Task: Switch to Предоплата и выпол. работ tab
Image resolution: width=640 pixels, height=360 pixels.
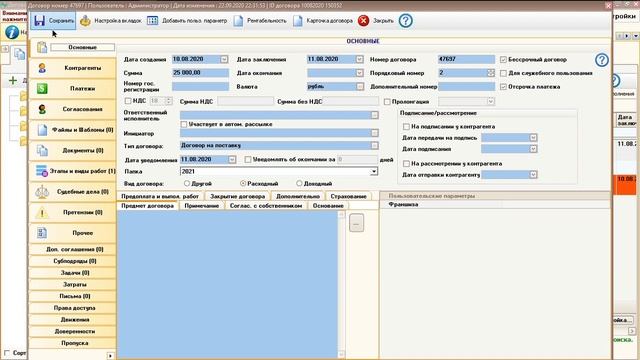Action: pyautogui.click(x=160, y=196)
